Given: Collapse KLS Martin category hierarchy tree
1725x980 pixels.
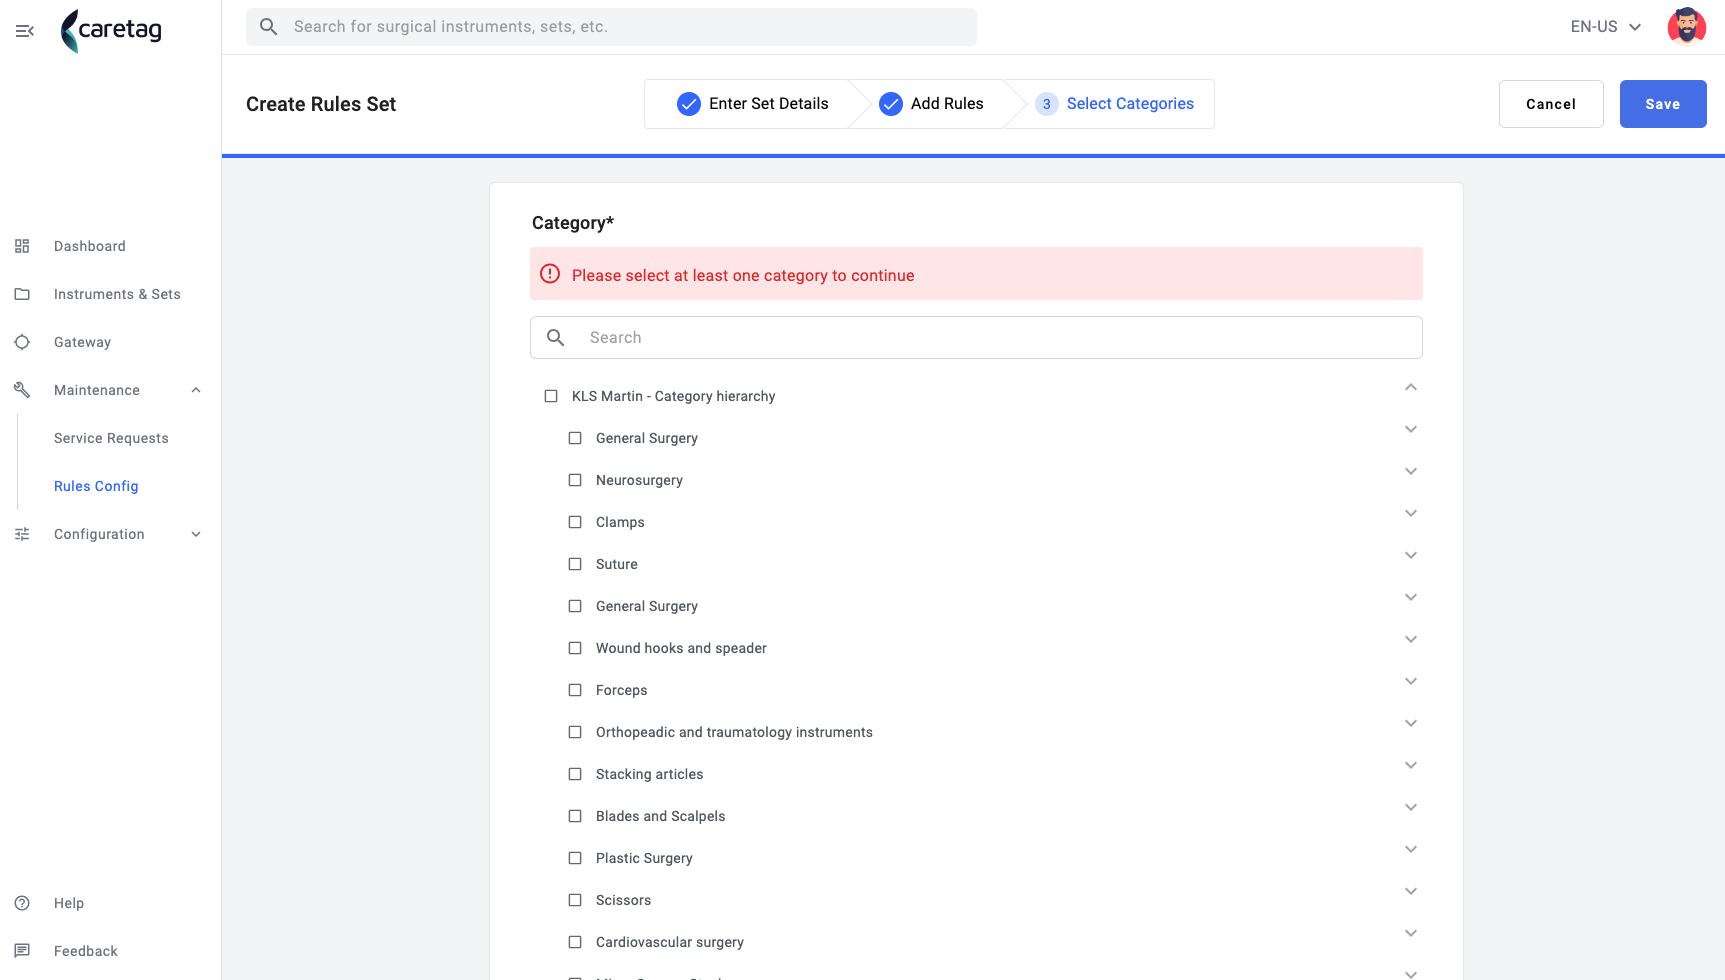Looking at the screenshot, I should point(1411,387).
